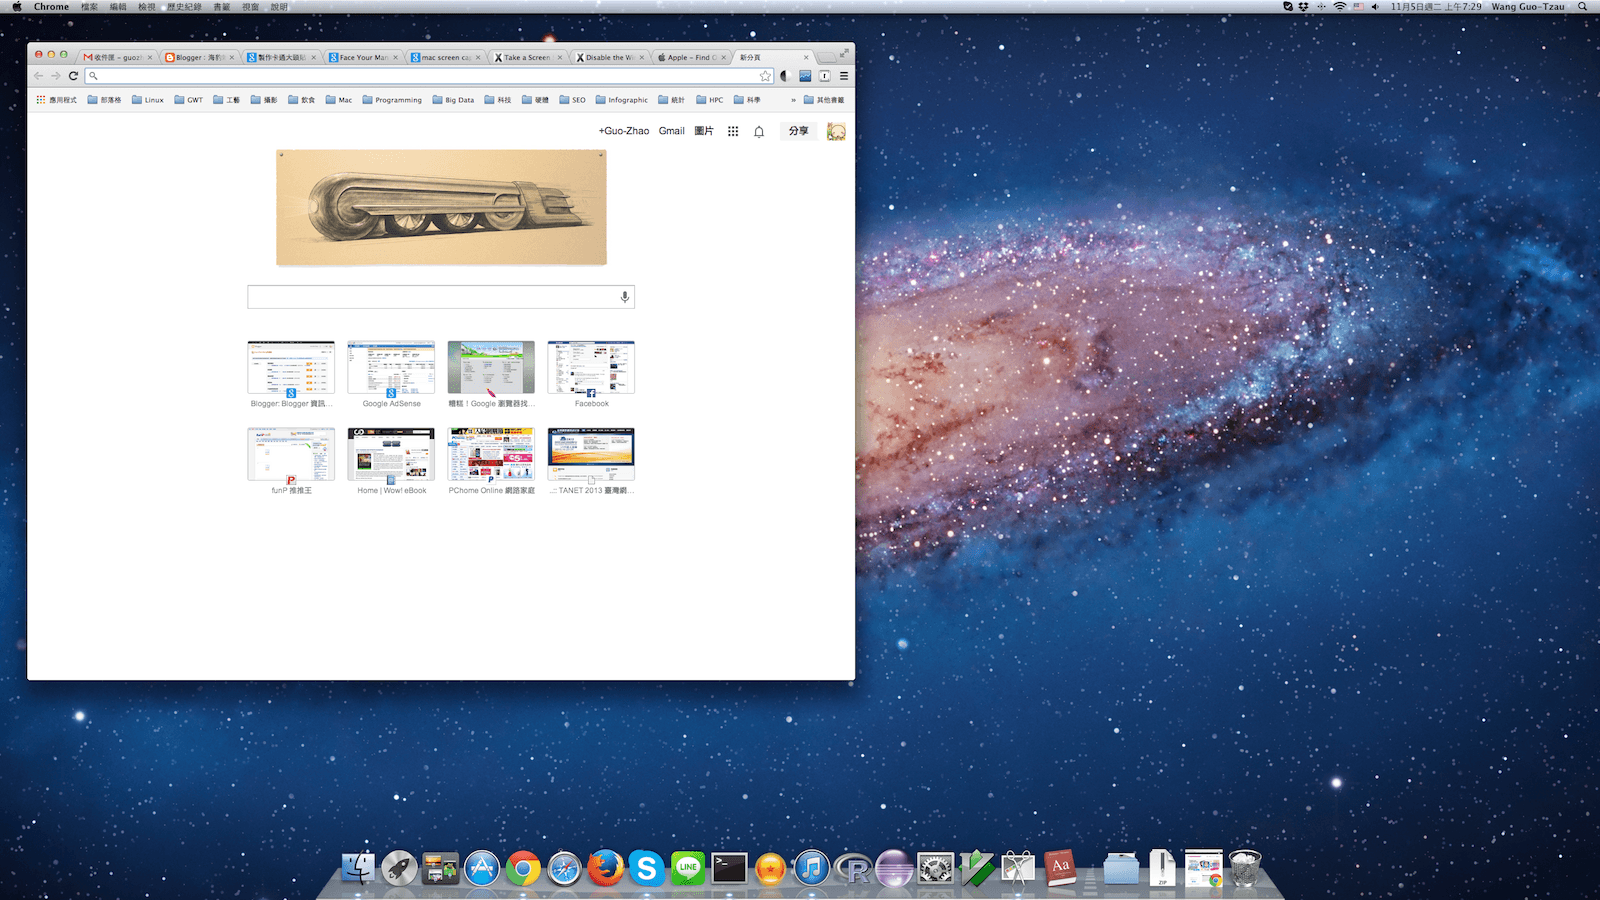Open the Chrome hamburger menu
This screenshot has height=900, width=1600.
point(844,76)
